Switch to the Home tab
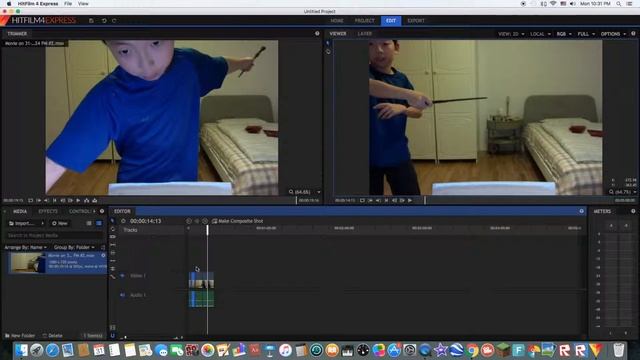The width and height of the screenshot is (640, 360). 337,20
